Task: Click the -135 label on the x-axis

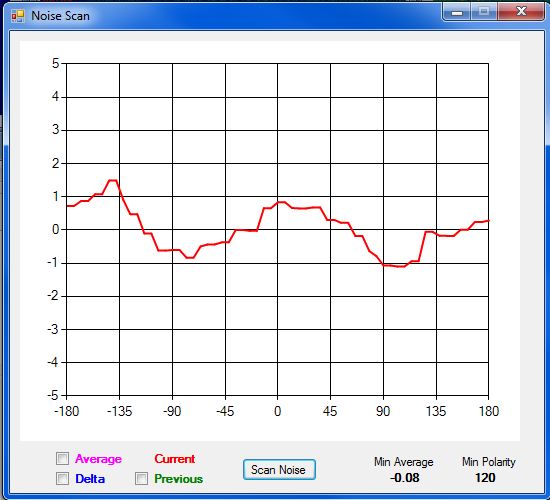Action: [x=119, y=411]
